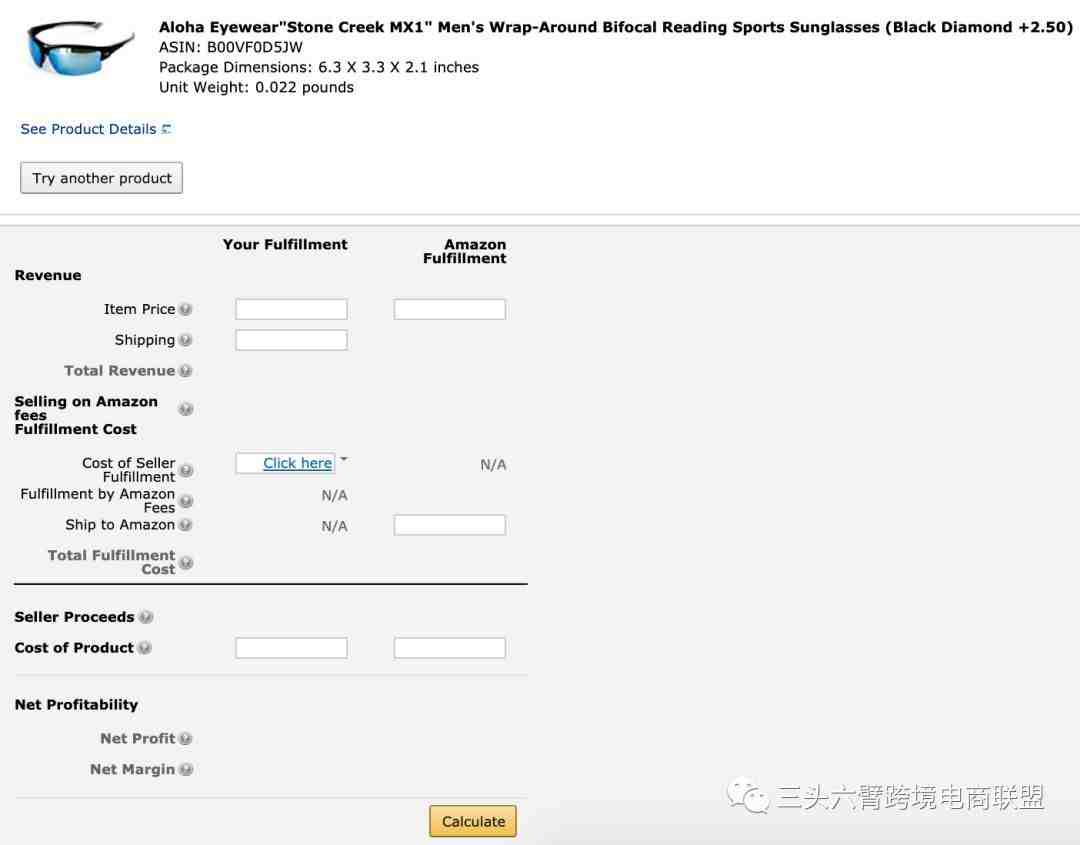
Task: Expand the arrow beside Click here
Action: pos(344,459)
